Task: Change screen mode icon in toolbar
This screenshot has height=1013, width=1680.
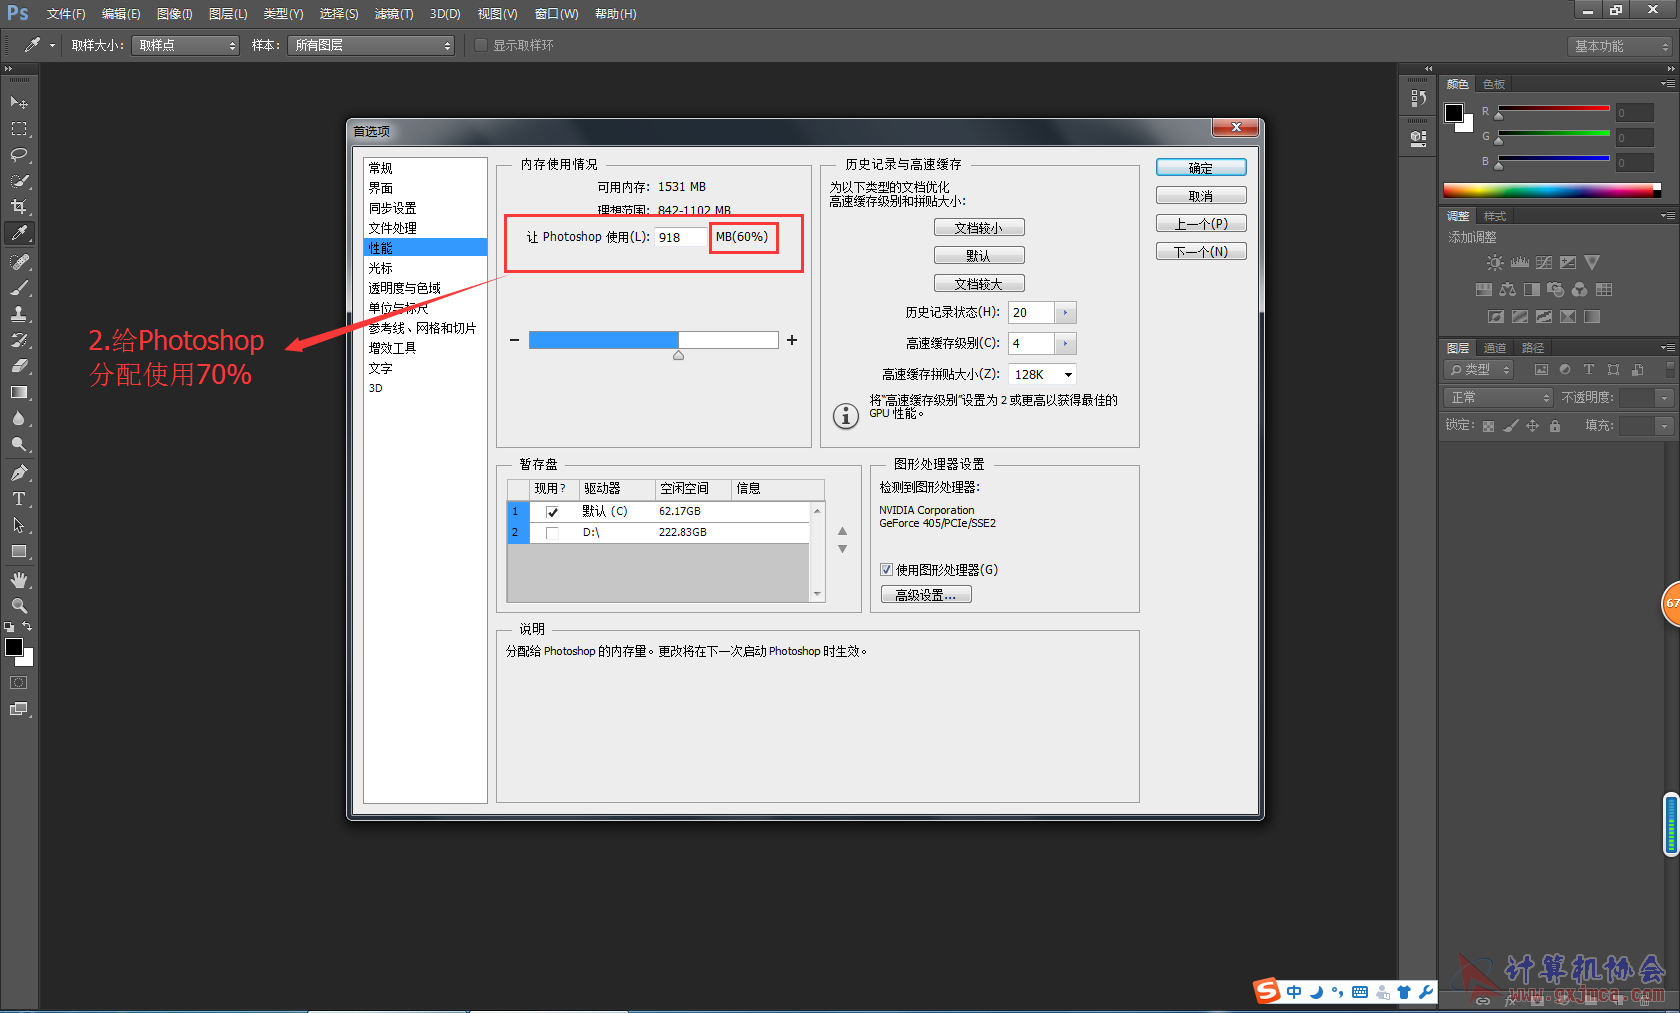Action: (x=19, y=709)
